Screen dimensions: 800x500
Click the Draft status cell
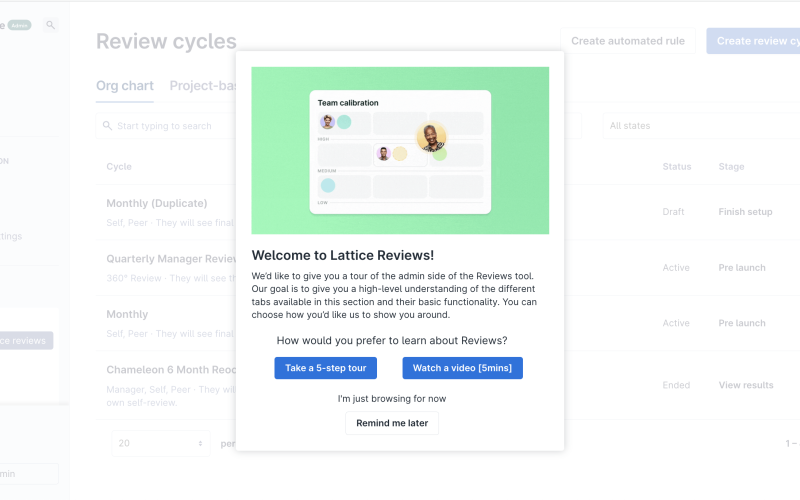tap(673, 212)
